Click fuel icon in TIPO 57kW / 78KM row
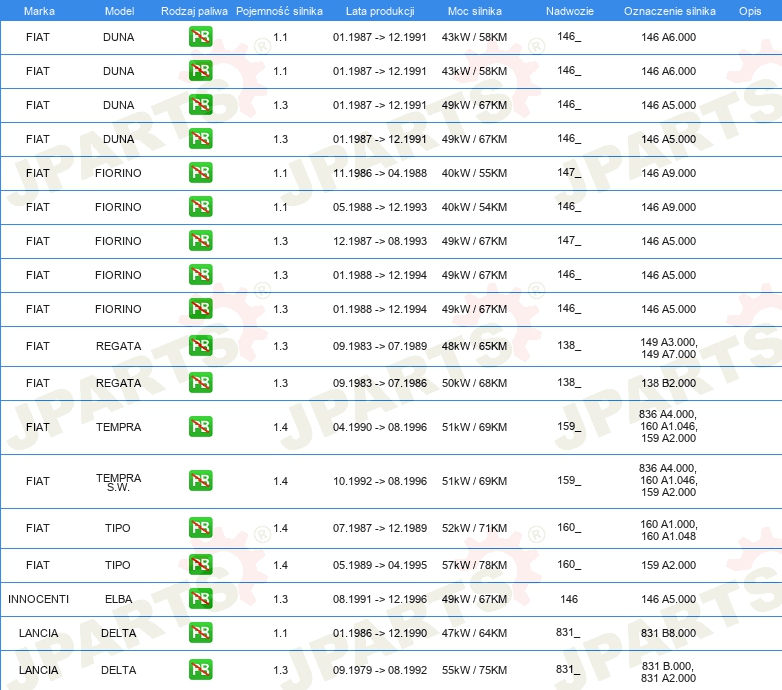 click(x=200, y=564)
